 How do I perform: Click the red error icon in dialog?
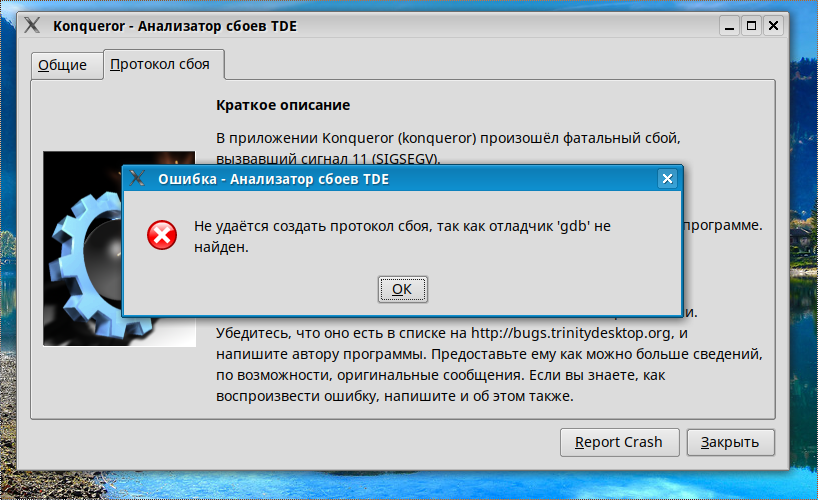[162, 235]
